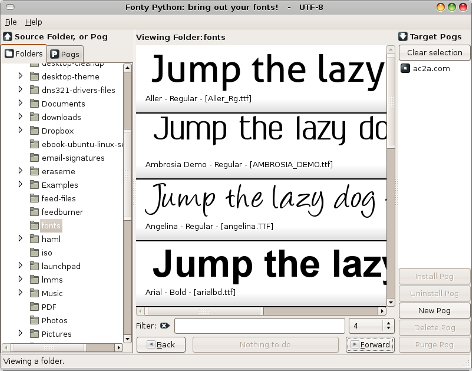Clear the filter with the X icon
This screenshot has width=472, height=371.
165,326
